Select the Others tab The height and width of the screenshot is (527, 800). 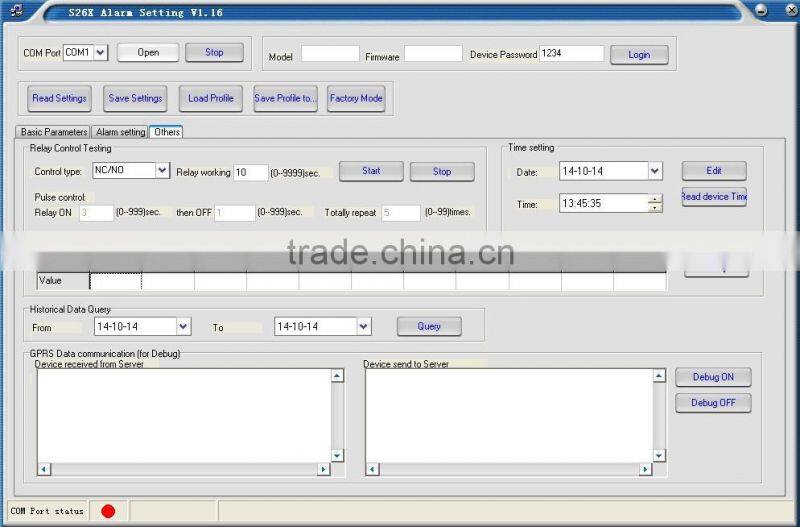[166, 132]
